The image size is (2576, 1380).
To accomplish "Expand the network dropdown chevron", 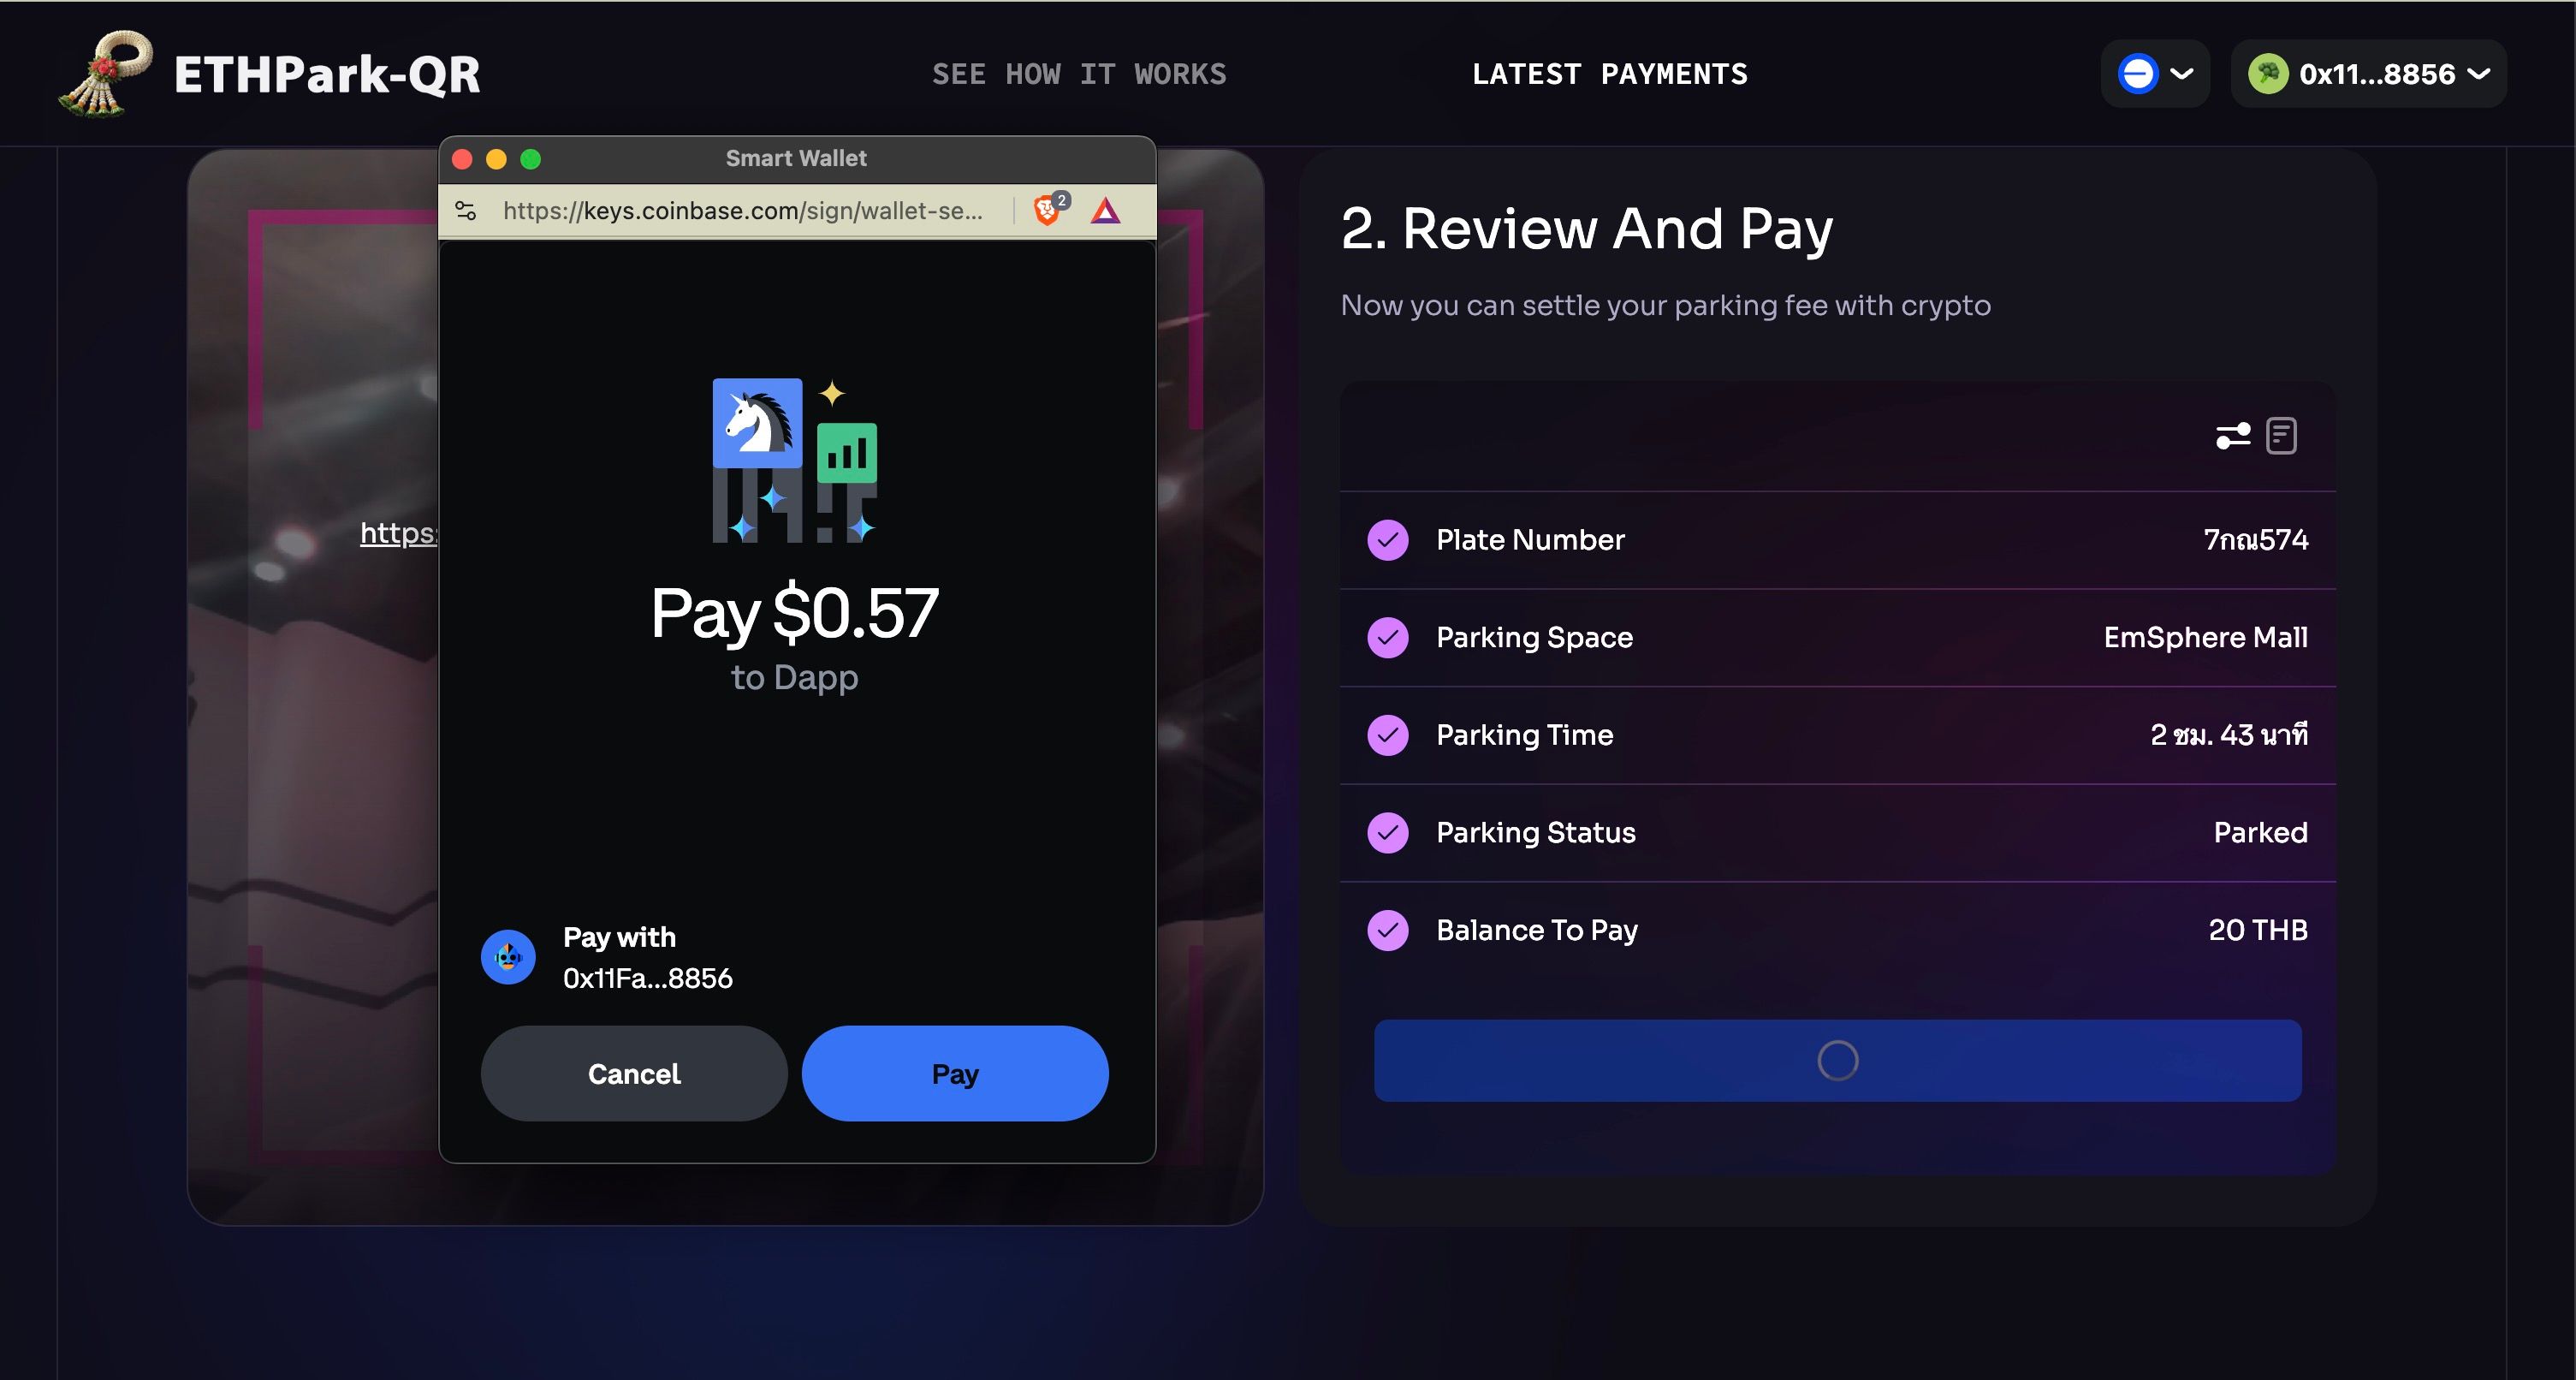I will pyautogui.click(x=2182, y=74).
